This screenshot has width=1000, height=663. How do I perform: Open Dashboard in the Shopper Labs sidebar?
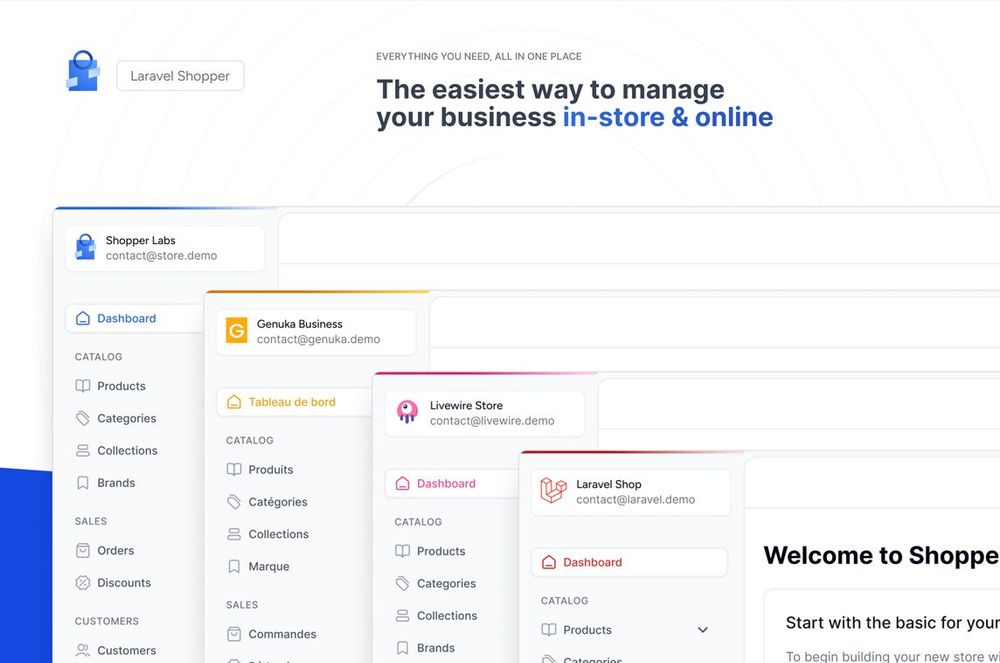click(x=134, y=318)
